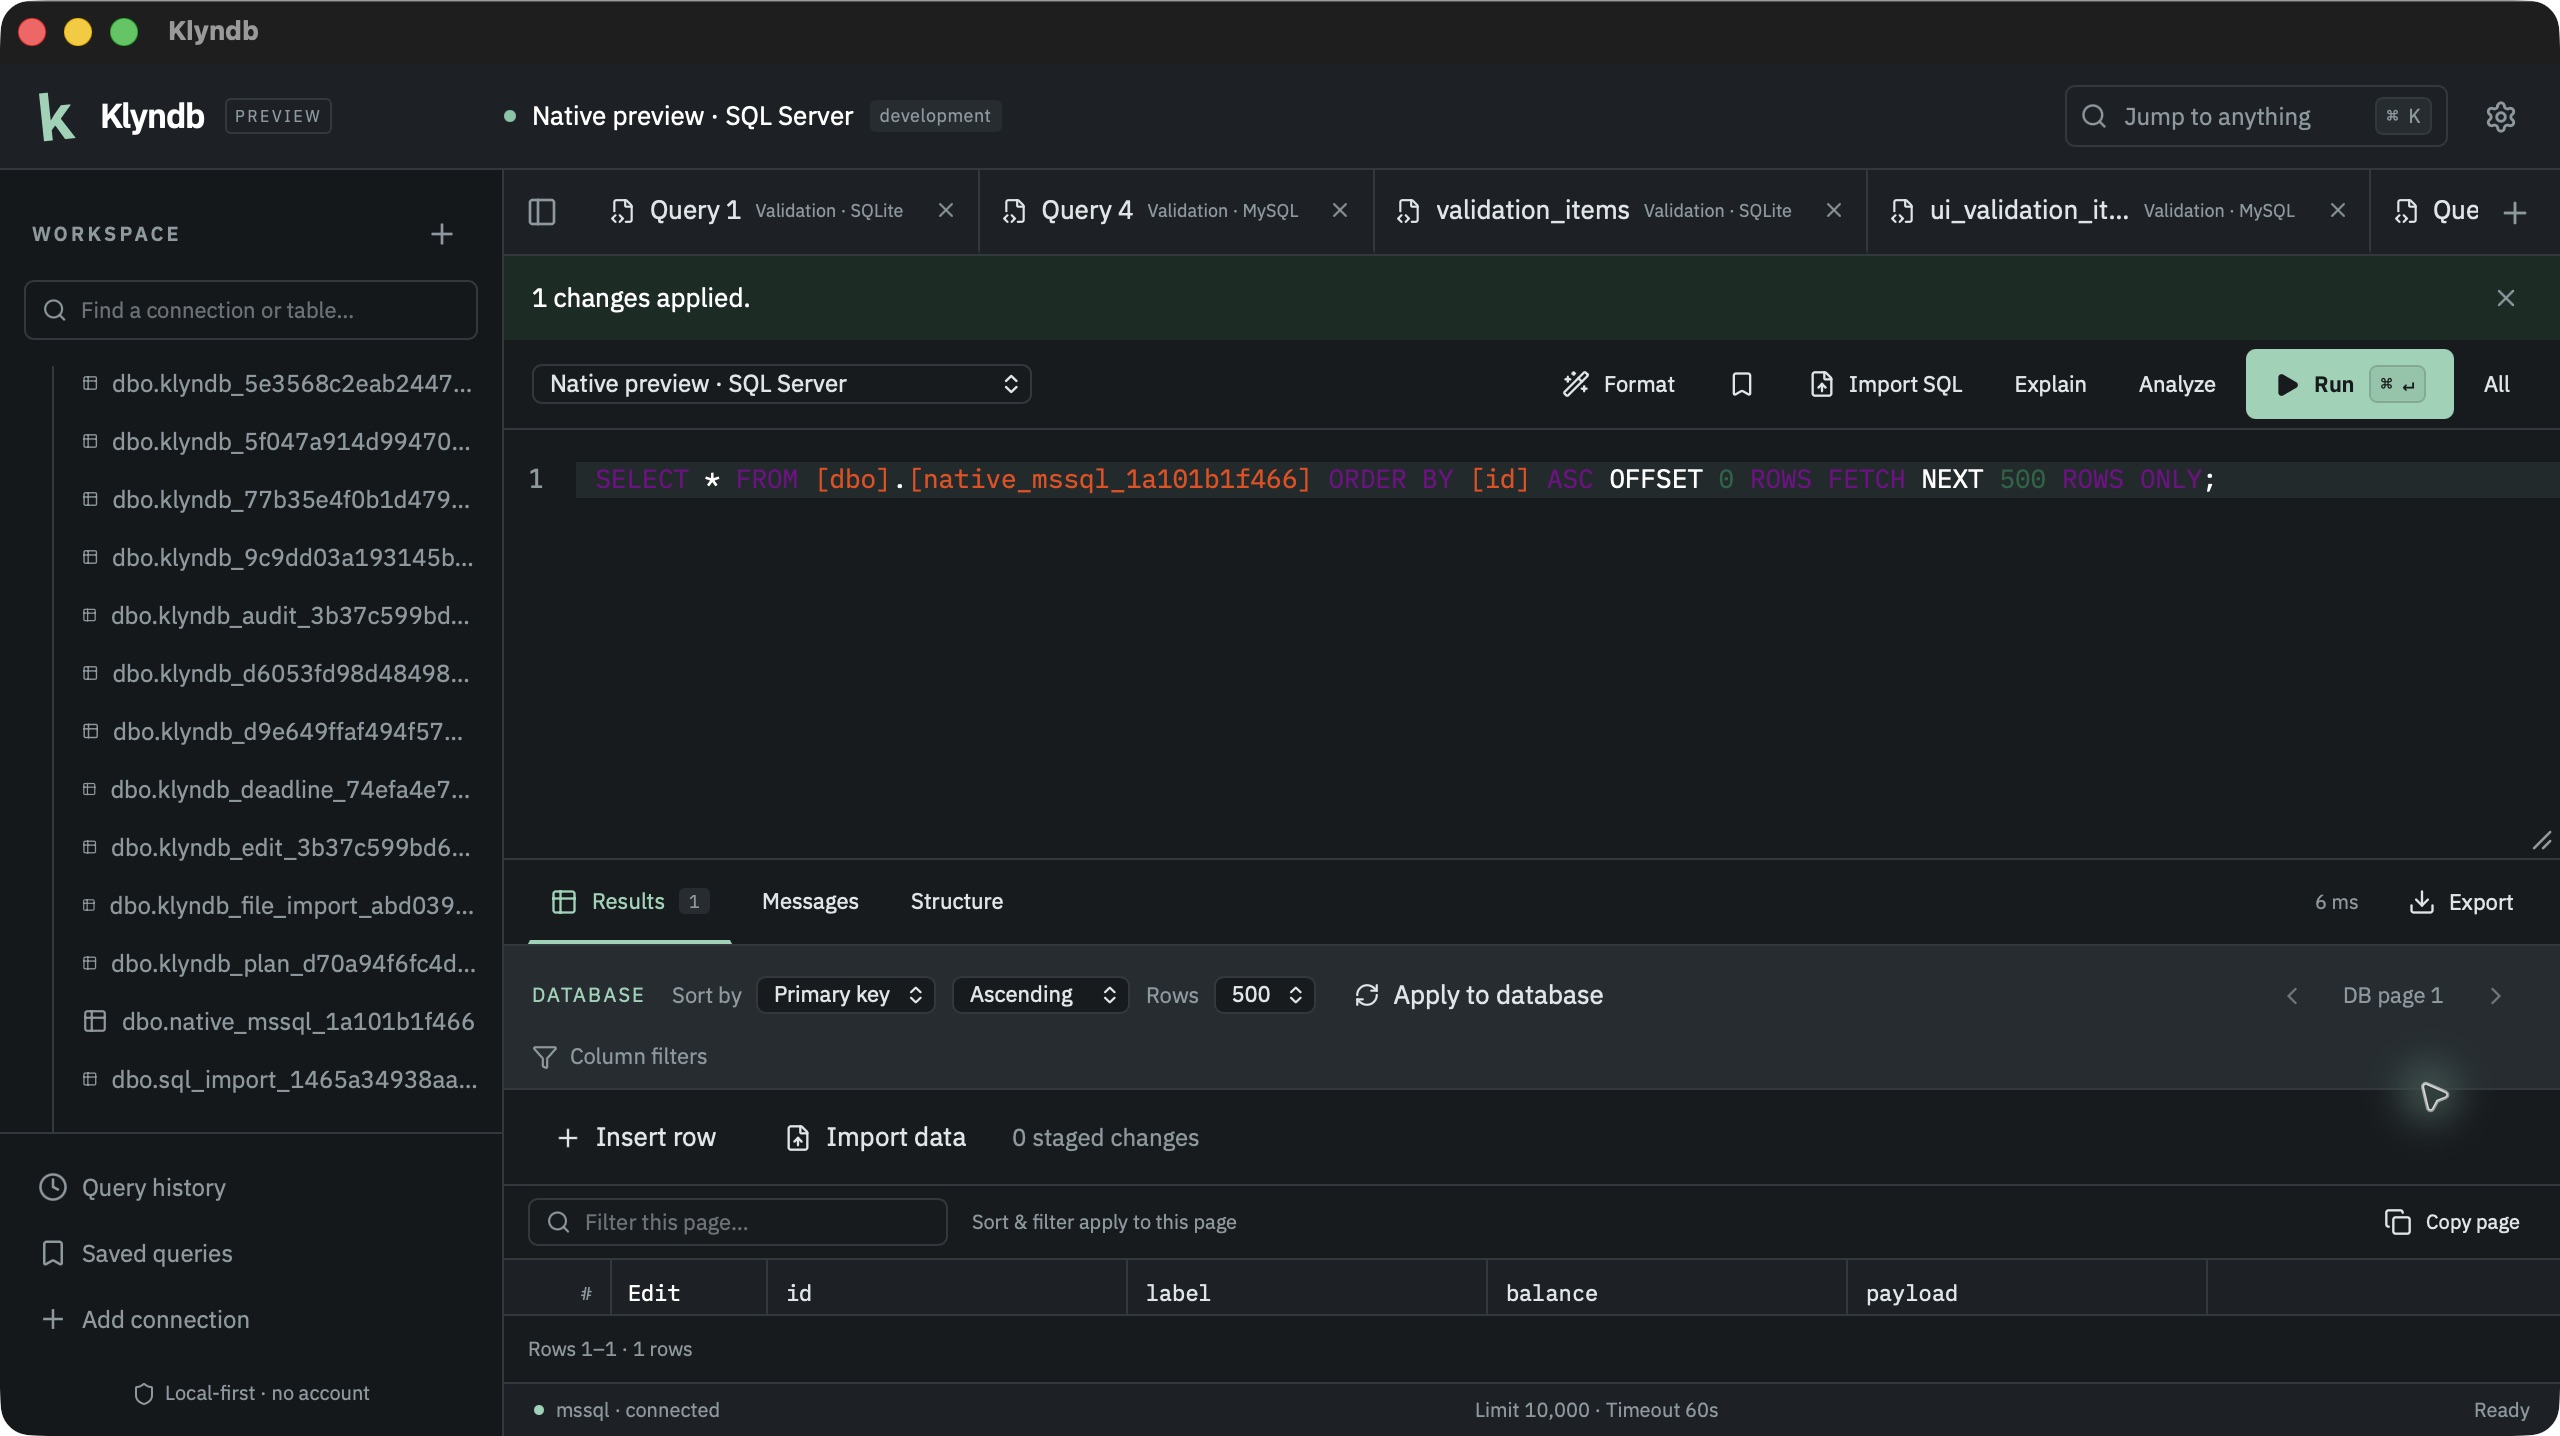
Task: Select dbo.native_mssql_1a101b1f466 table
Action: click(x=278, y=1021)
